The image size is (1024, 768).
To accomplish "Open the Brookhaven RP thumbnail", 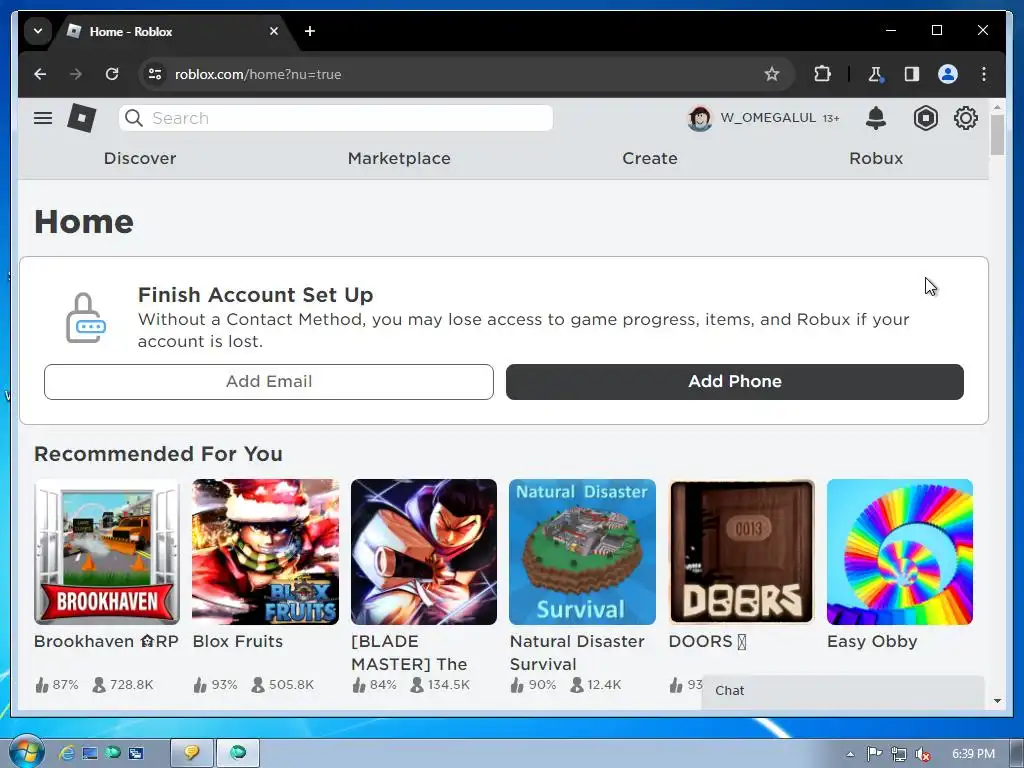I will 107,552.
